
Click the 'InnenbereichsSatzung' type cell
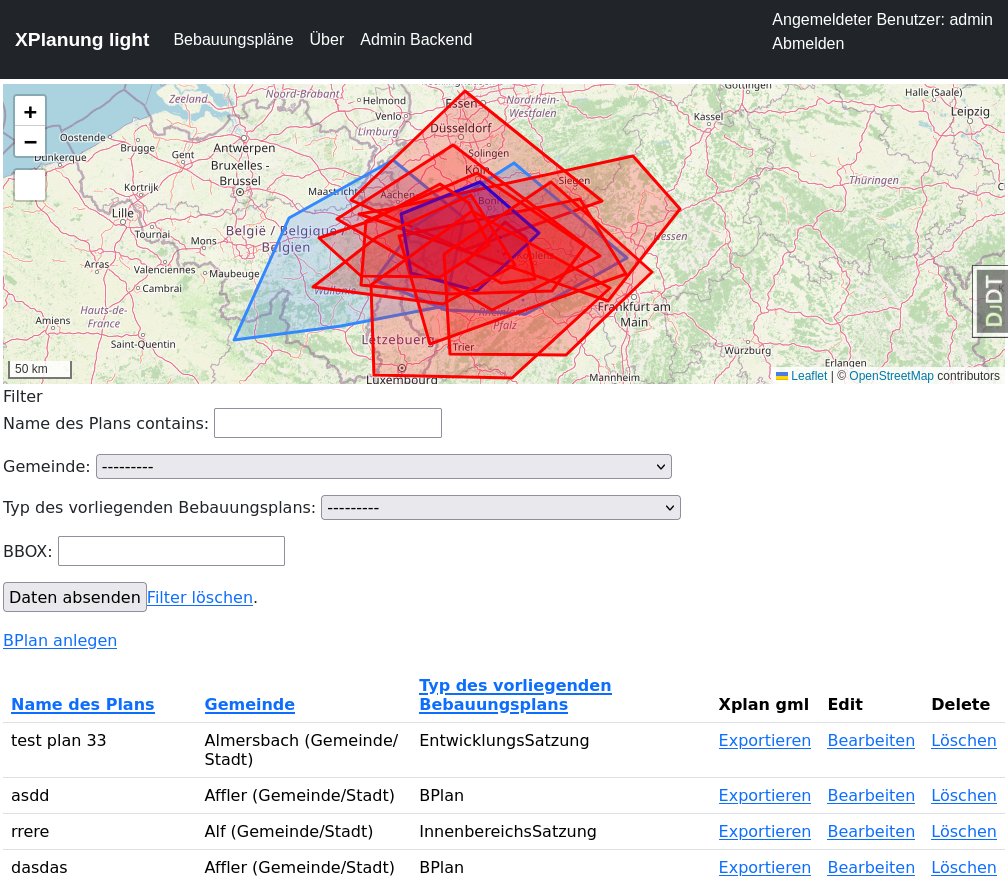pos(508,832)
